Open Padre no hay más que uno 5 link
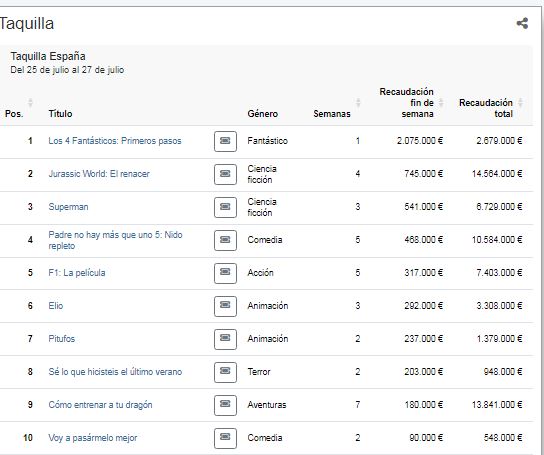Image resolution: width=544 pixels, height=455 pixels. (x=116, y=240)
